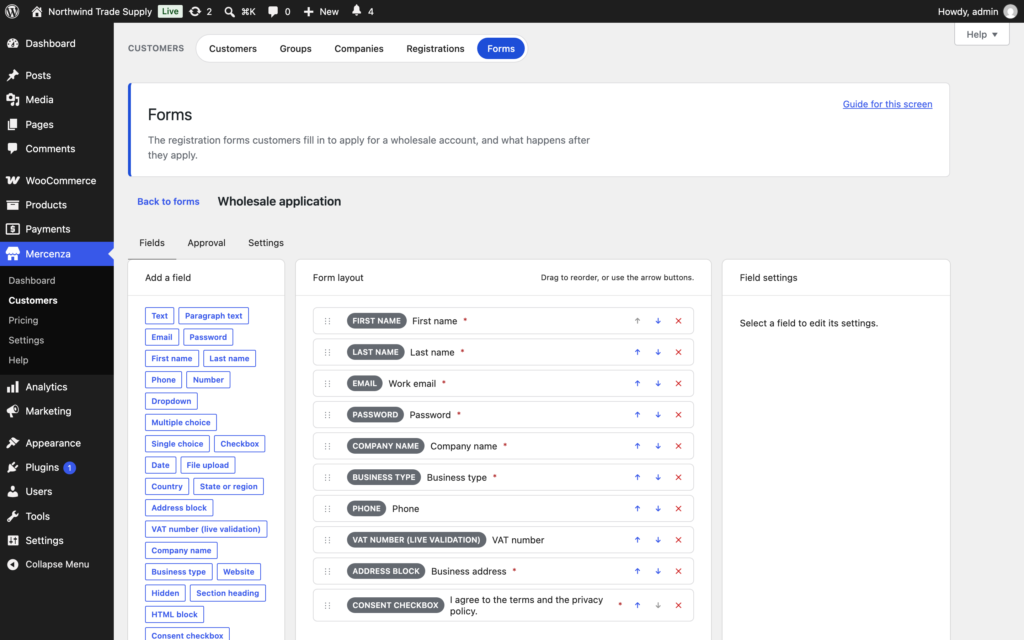Image resolution: width=1024 pixels, height=640 pixels.
Task: Select the Fields tab
Action: click(152, 242)
